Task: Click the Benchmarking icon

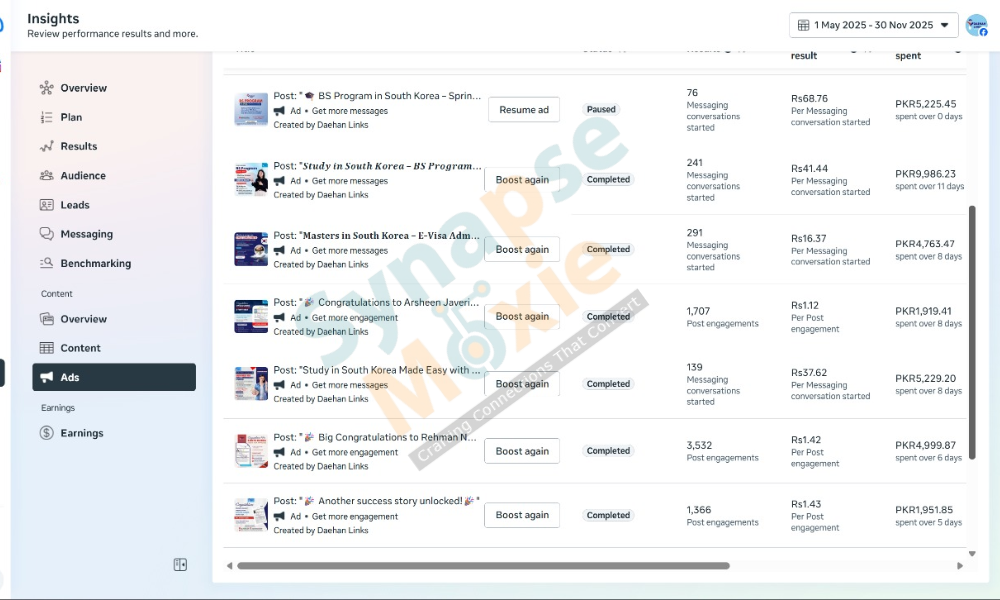Action: [46, 264]
